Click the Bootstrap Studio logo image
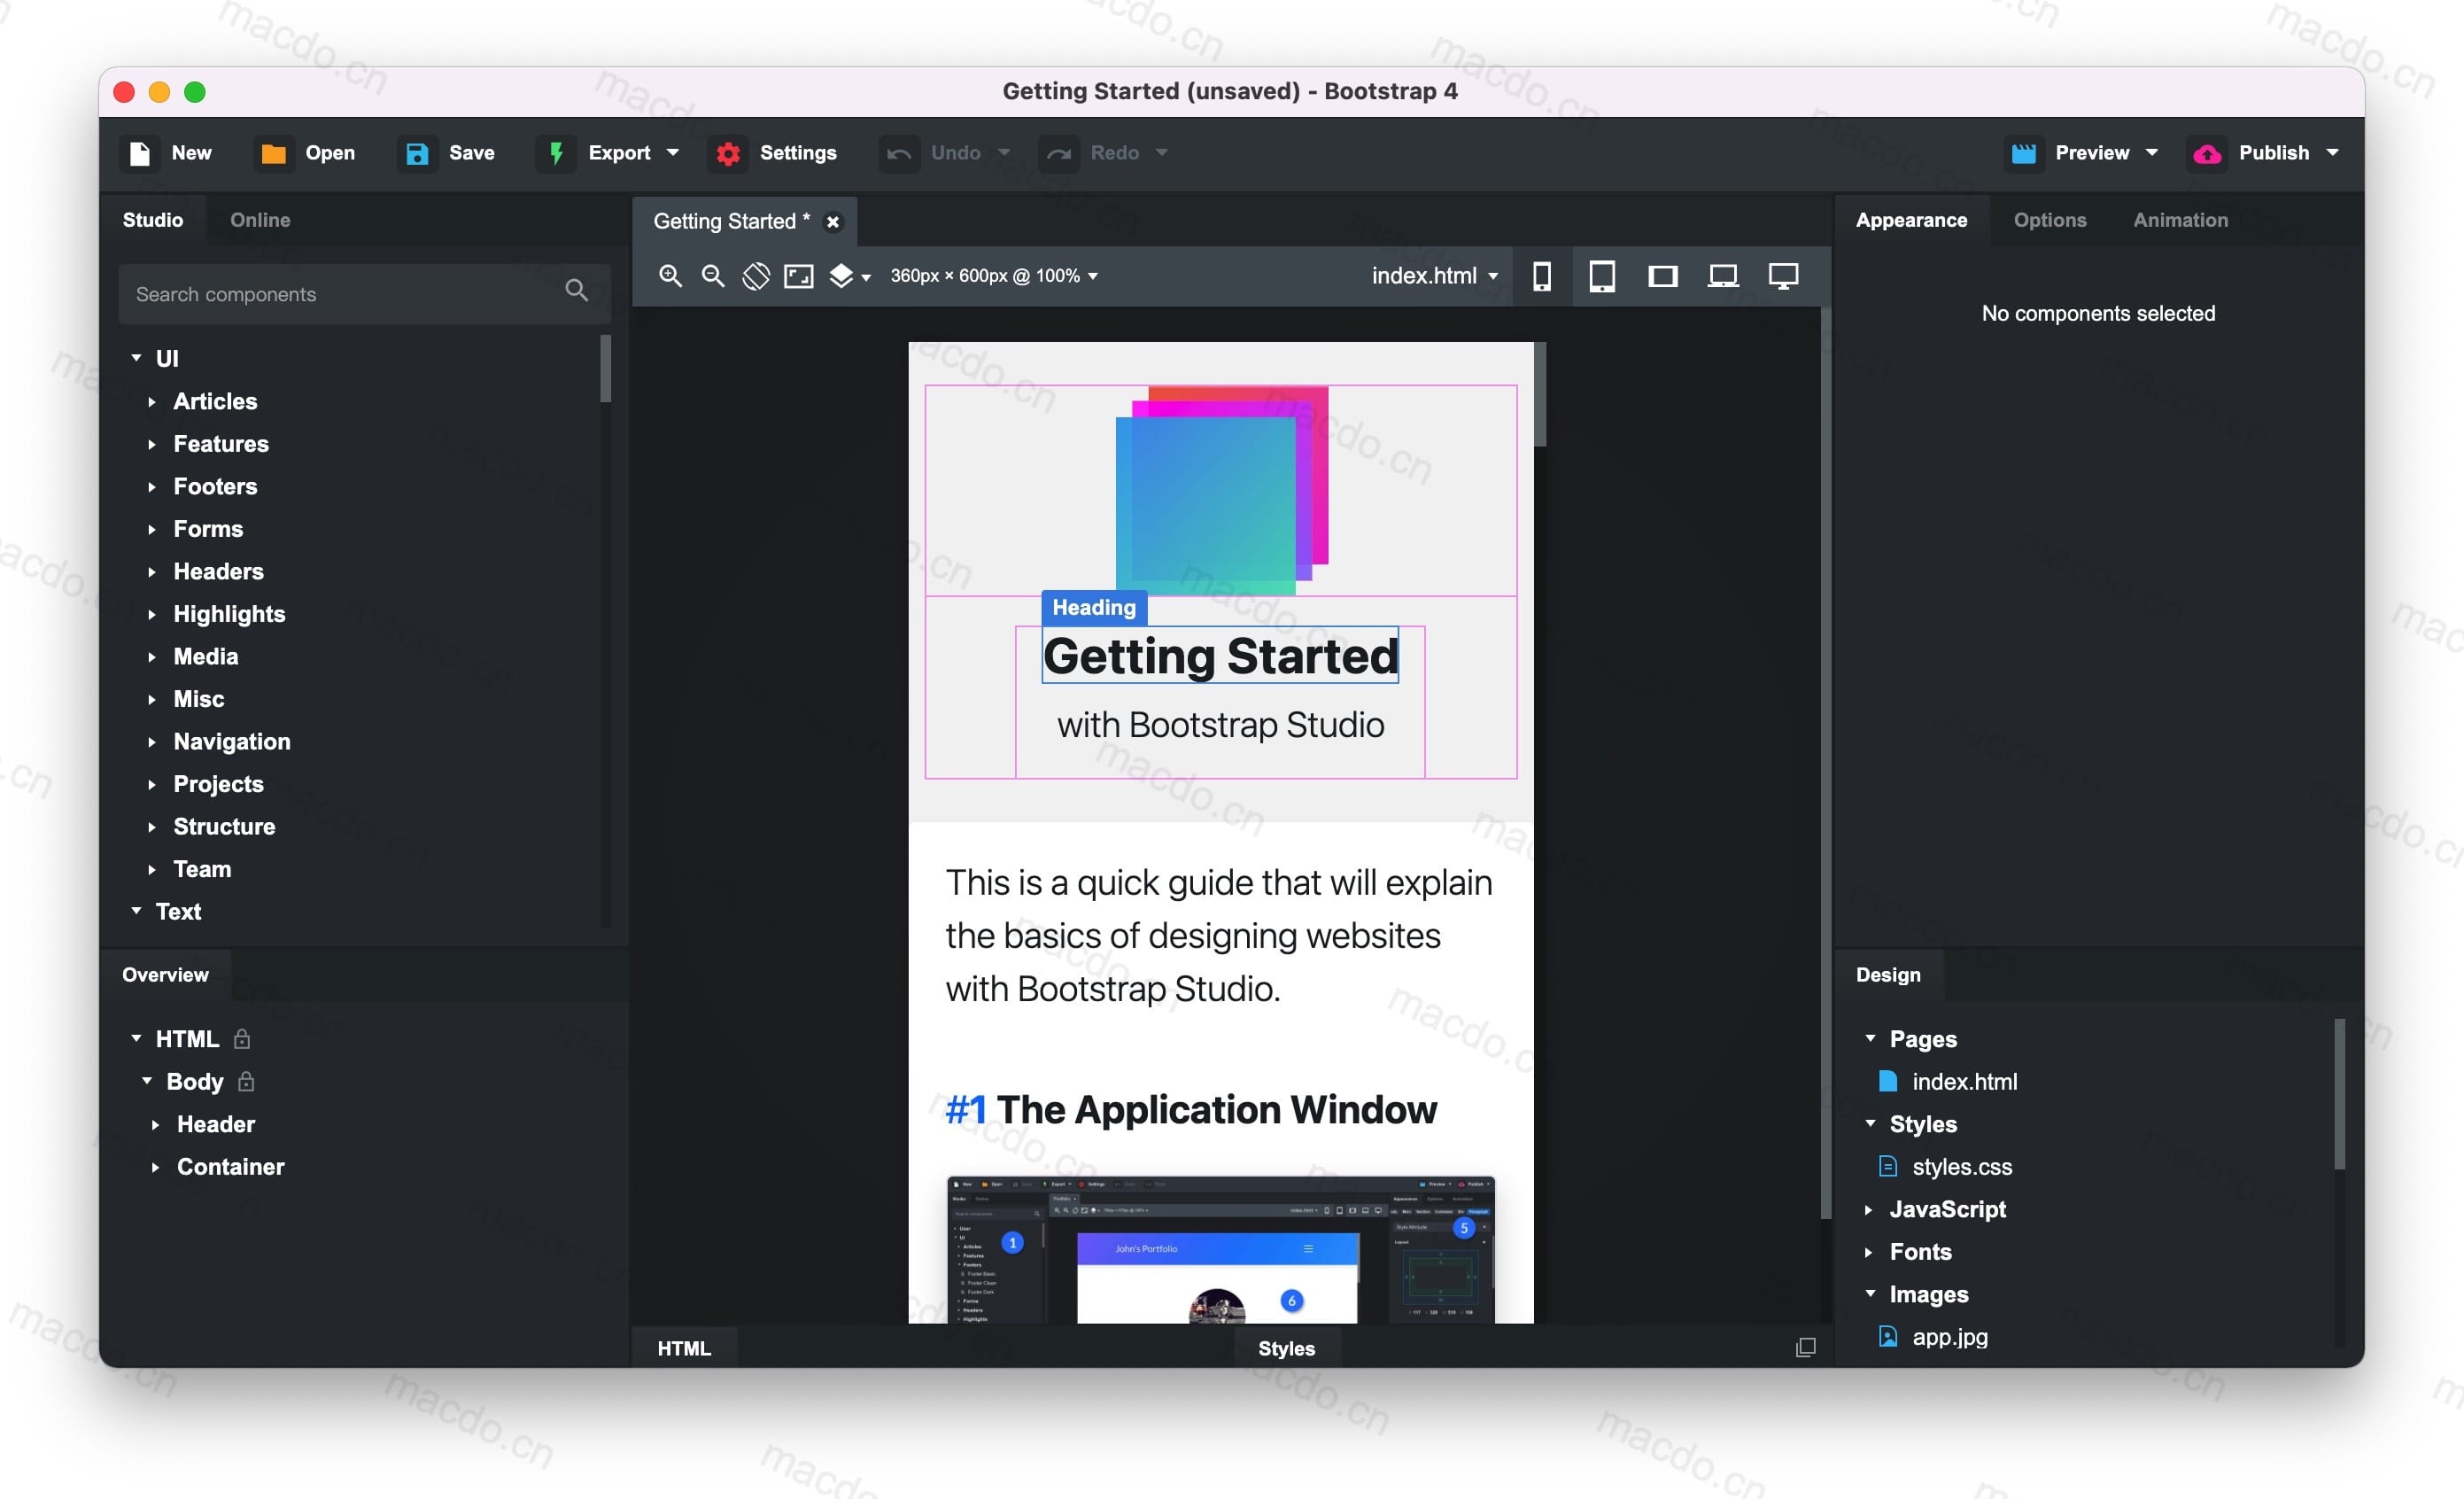The width and height of the screenshot is (2464, 1499). click(x=1222, y=490)
